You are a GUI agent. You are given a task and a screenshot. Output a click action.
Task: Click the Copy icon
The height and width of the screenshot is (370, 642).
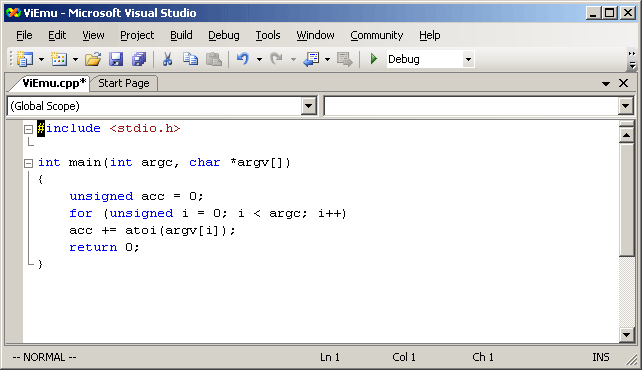coord(190,59)
